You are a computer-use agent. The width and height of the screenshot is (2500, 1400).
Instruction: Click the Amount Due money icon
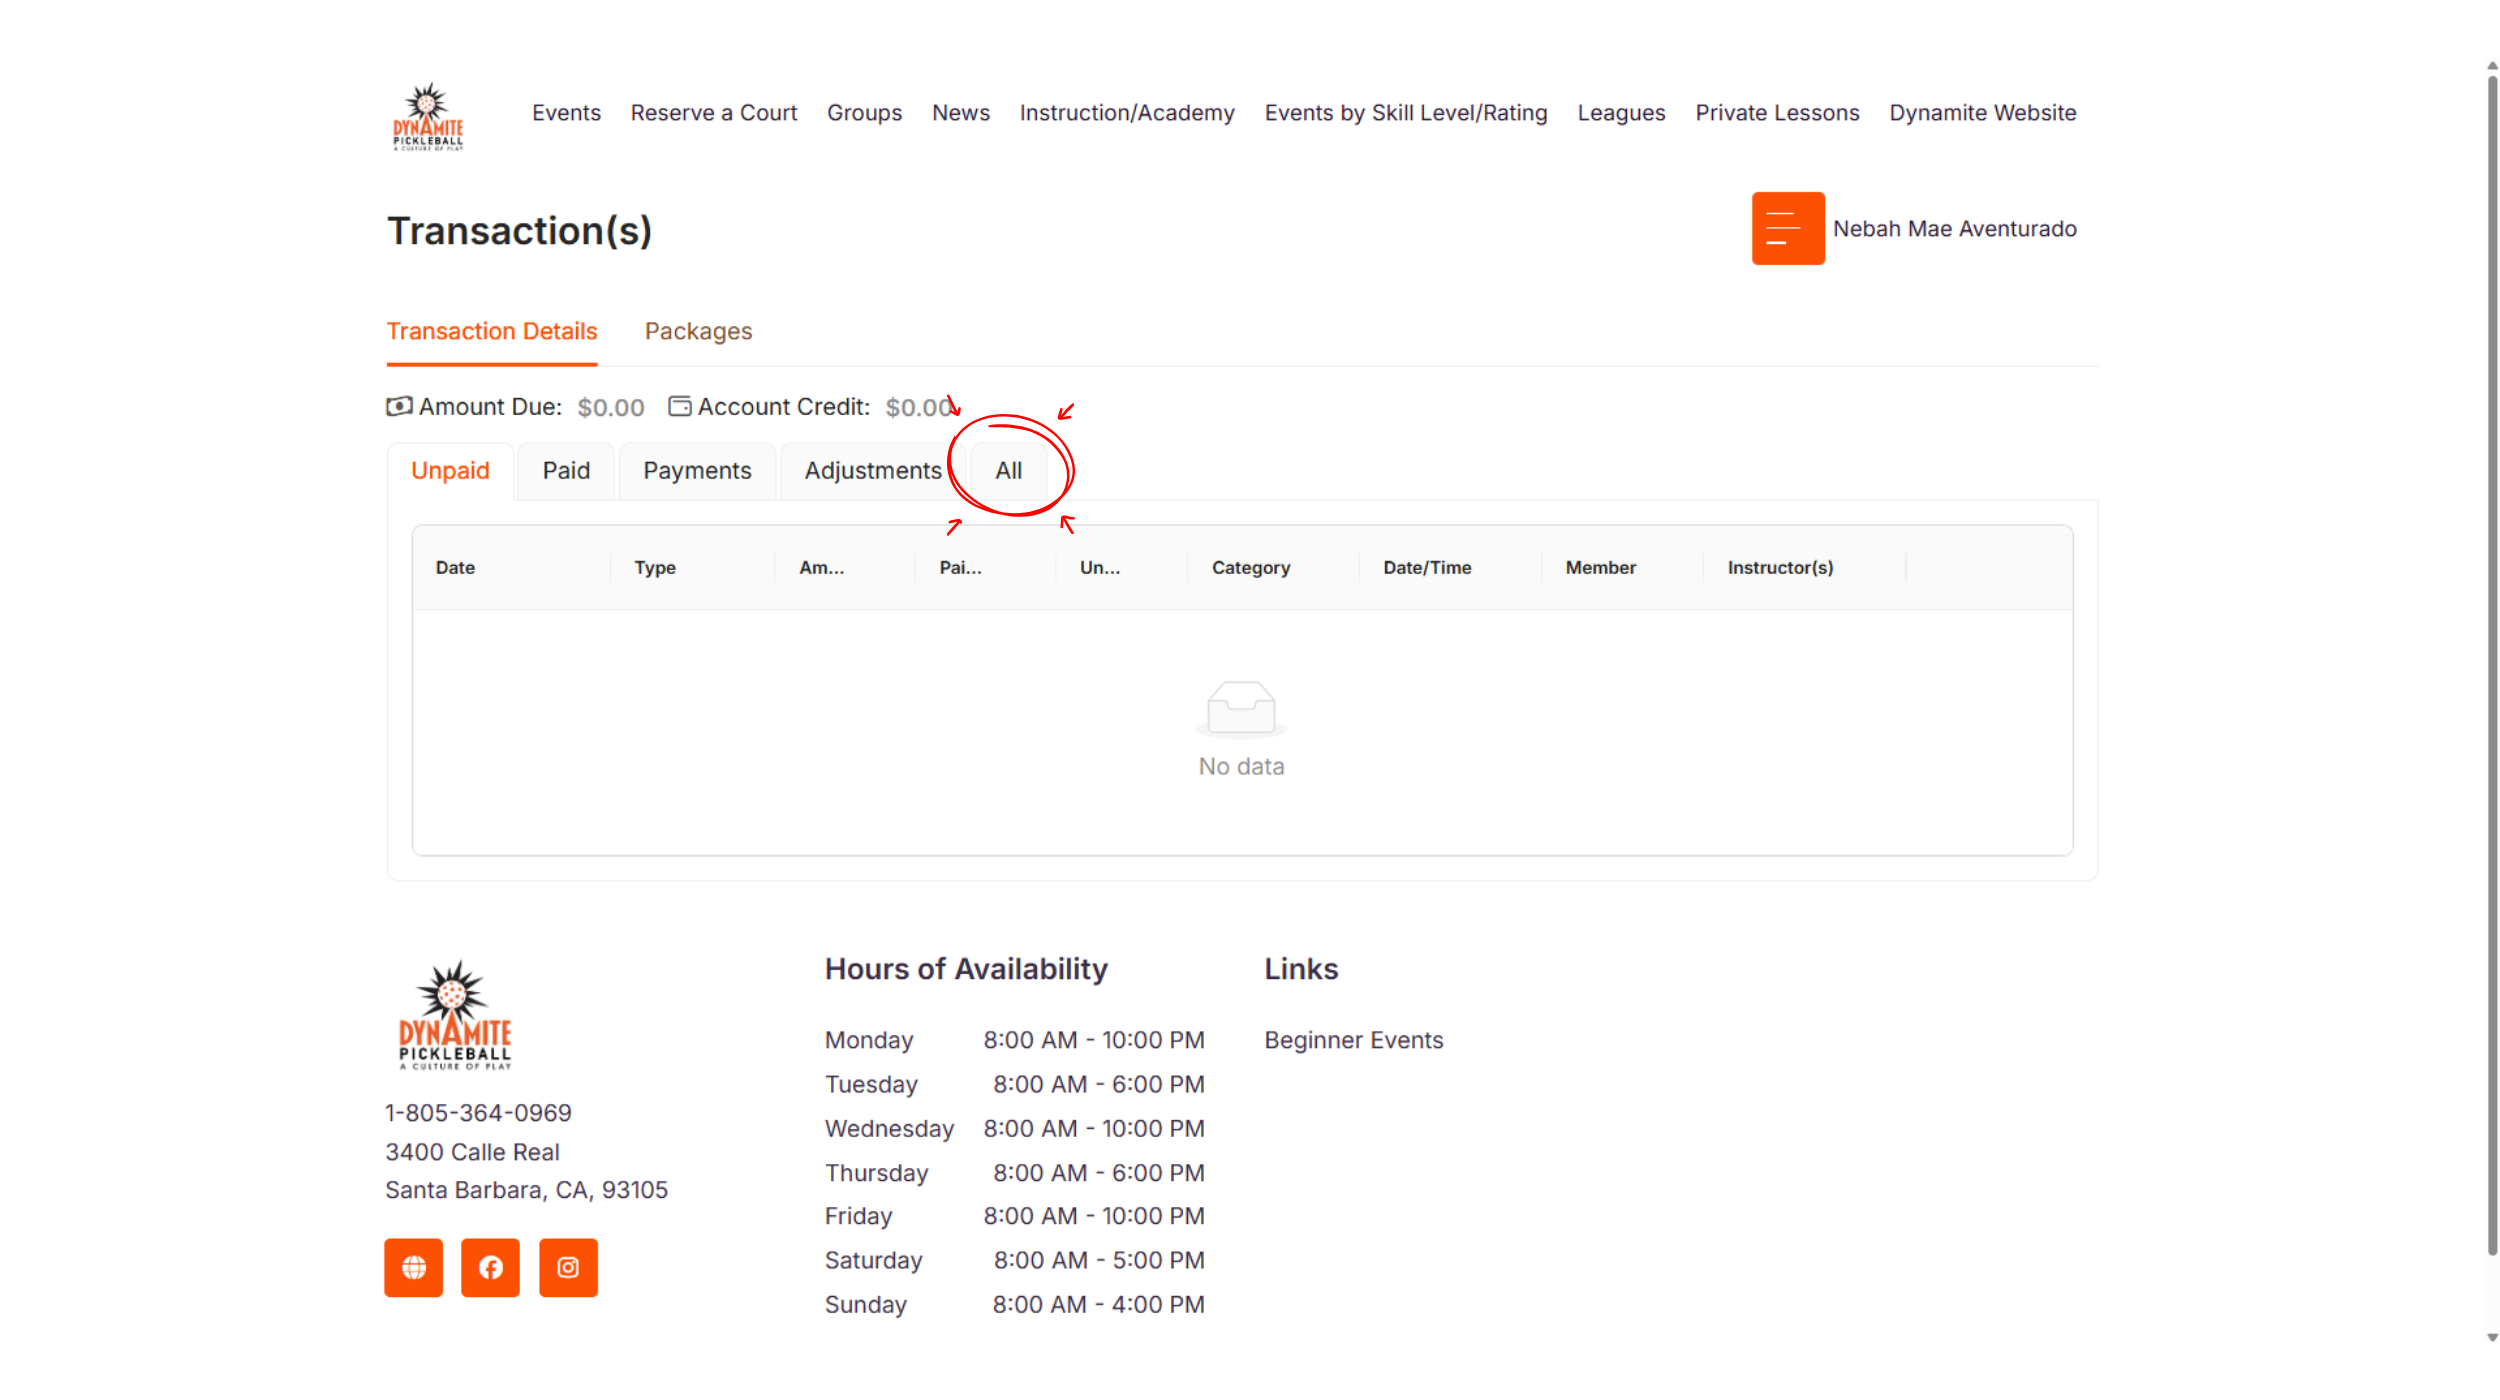(399, 406)
